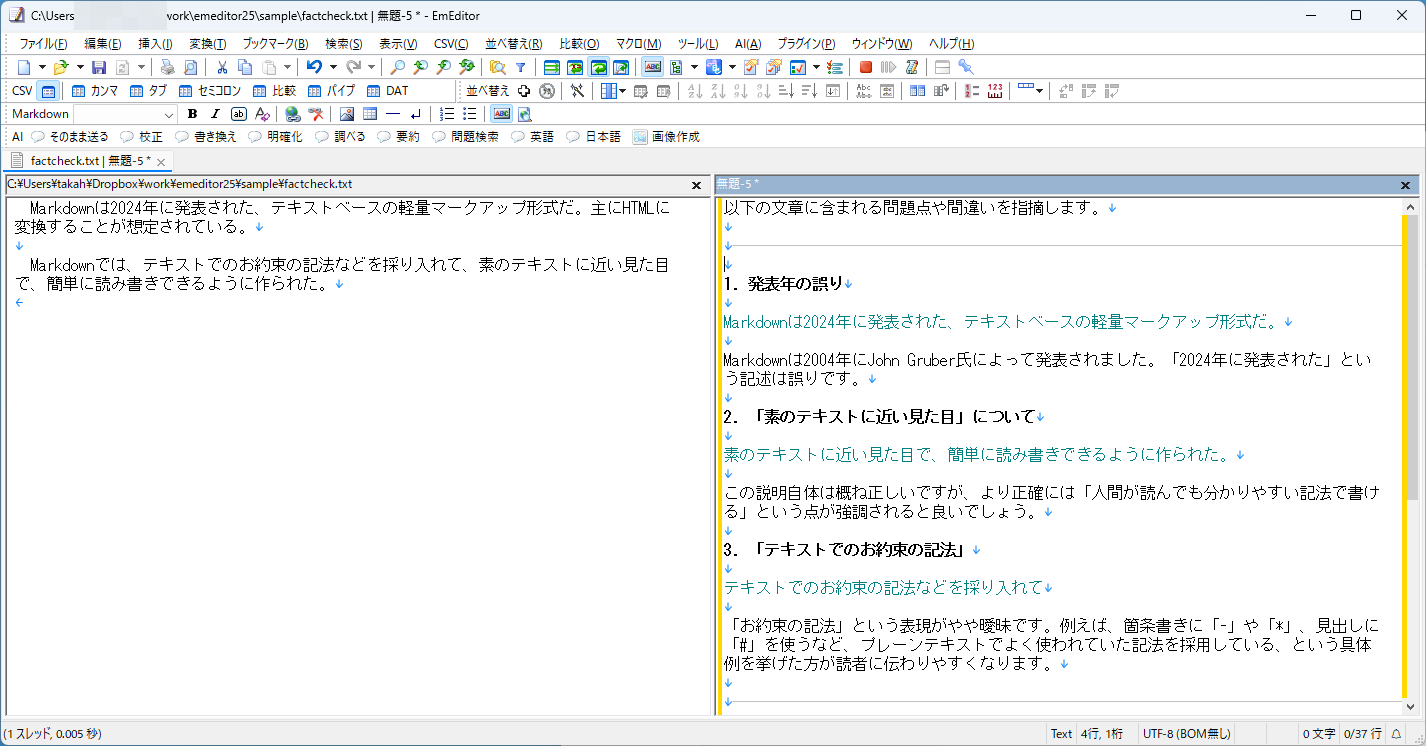Open the マクロ menu
Screen dimensions: 1426x746
[x=637, y=43]
